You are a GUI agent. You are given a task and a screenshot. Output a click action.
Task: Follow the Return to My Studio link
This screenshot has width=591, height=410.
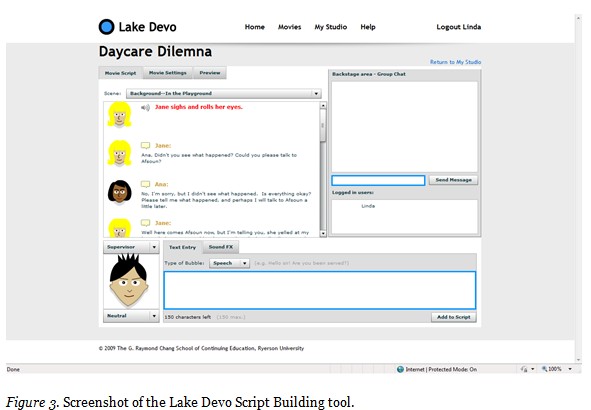(x=455, y=62)
